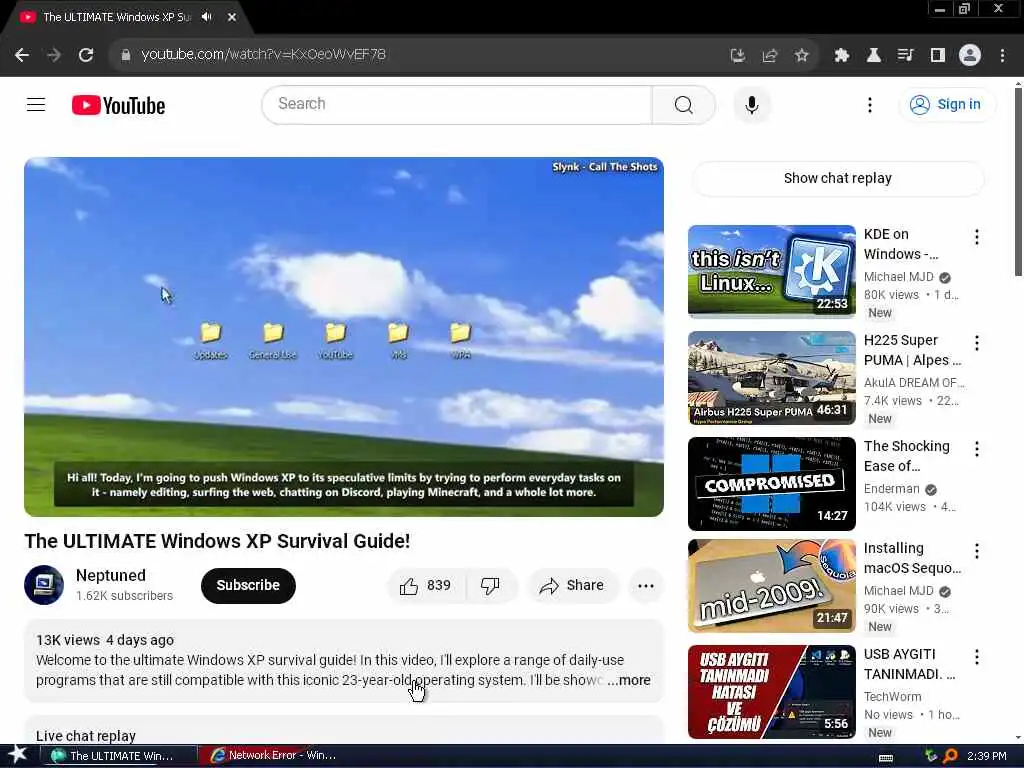Select The ULTIMATE Windows XP browser tab
The image size is (1024, 768).
tap(116, 17)
